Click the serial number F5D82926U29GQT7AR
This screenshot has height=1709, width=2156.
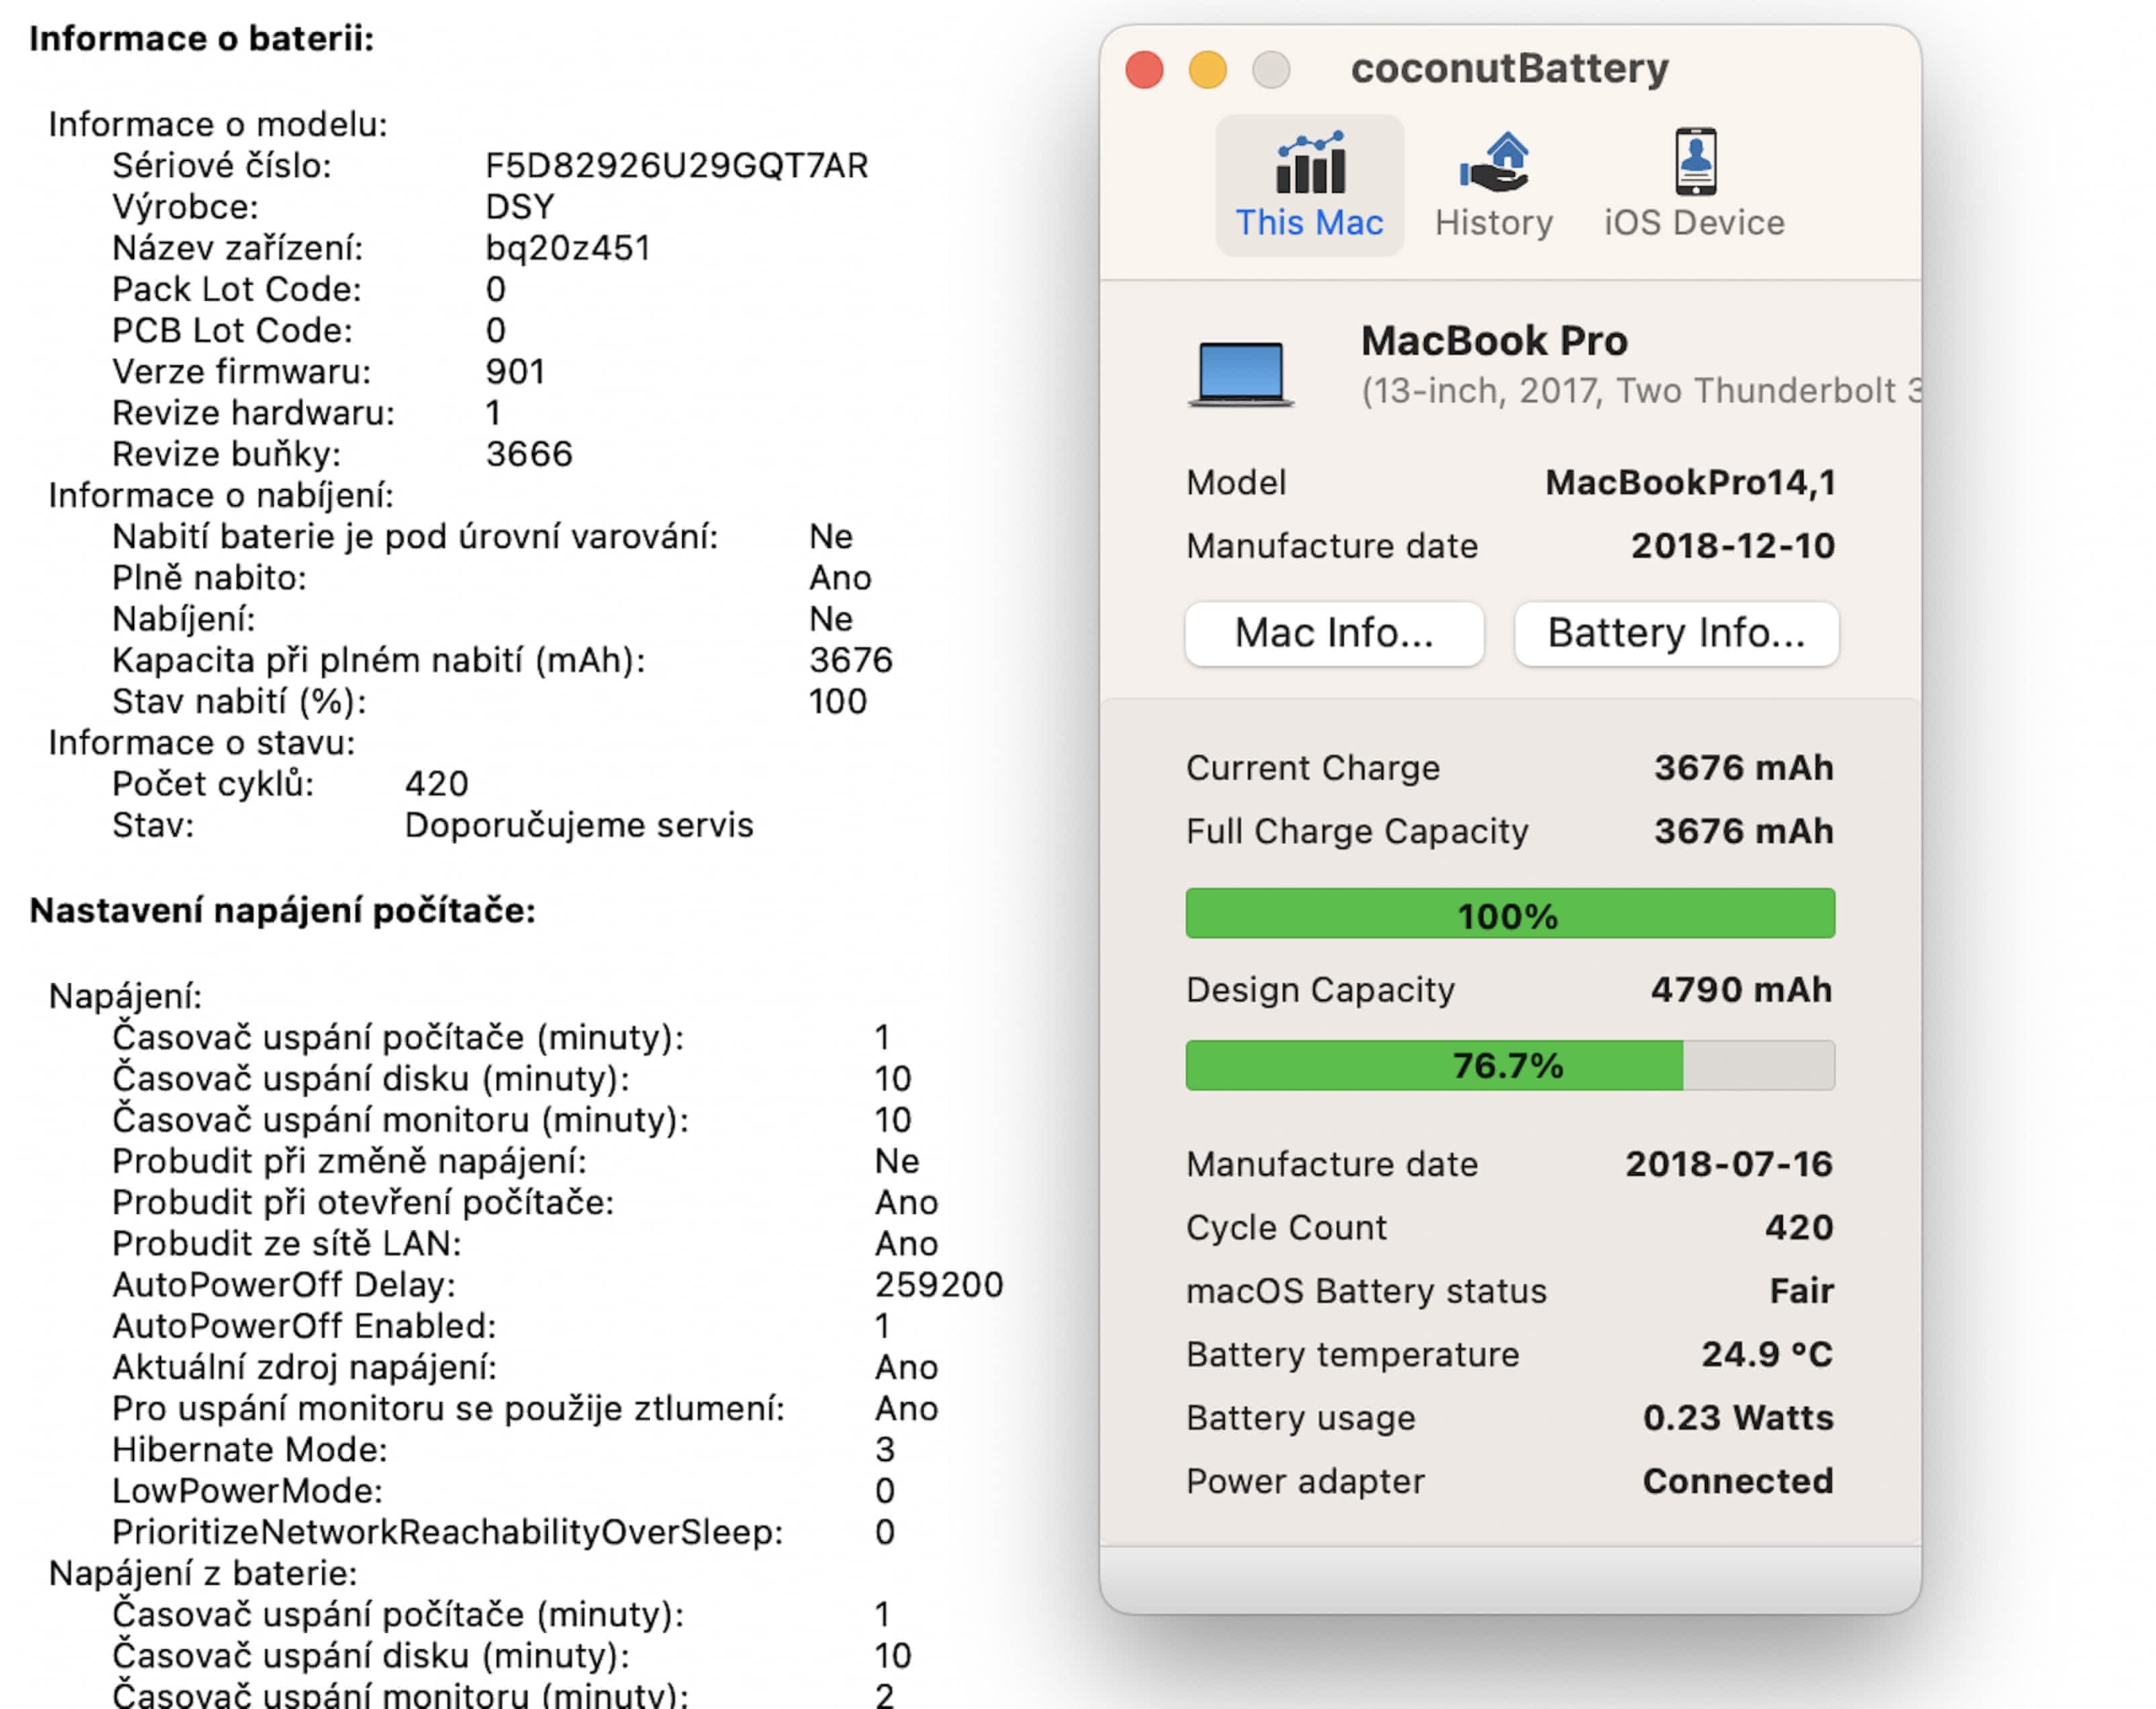point(676,165)
